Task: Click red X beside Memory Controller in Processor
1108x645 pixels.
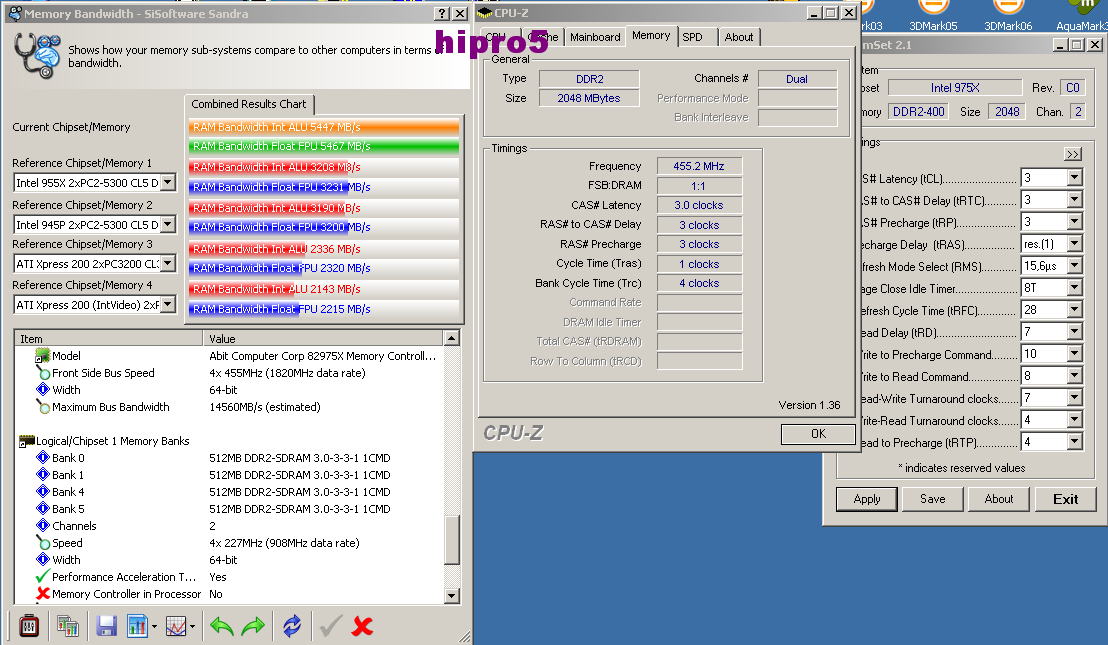Action: coord(43,593)
